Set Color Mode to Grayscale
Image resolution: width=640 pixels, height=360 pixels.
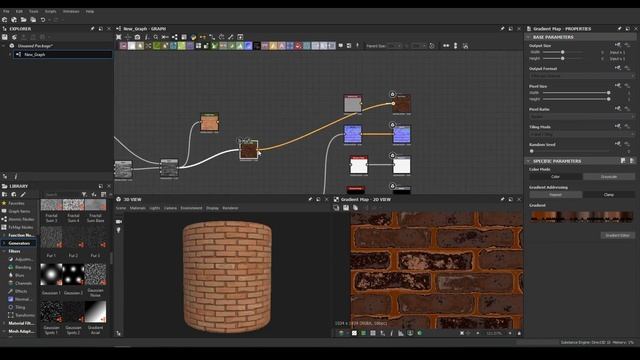(x=609, y=177)
